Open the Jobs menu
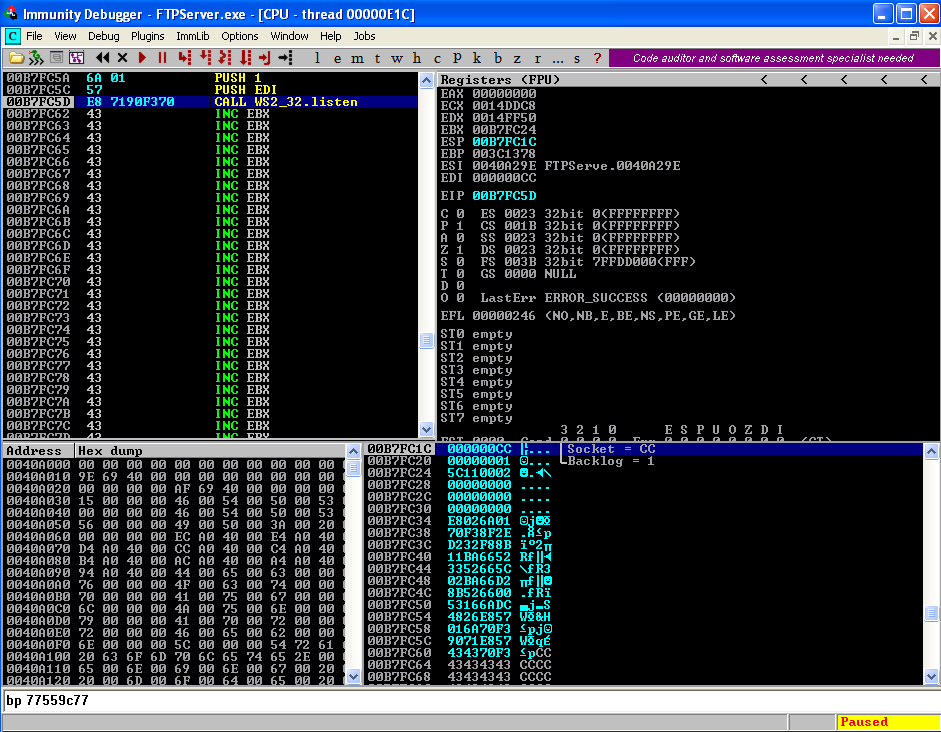This screenshot has width=941, height=732. click(x=364, y=36)
